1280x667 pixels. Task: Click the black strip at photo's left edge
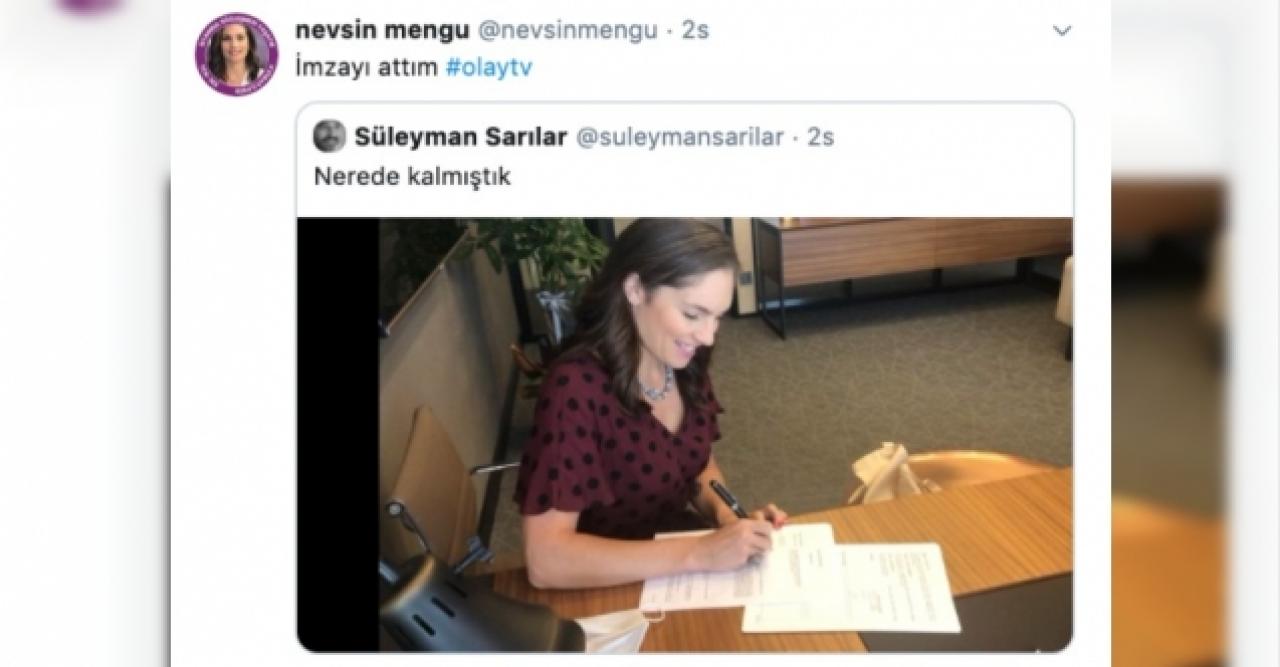tap(338, 435)
